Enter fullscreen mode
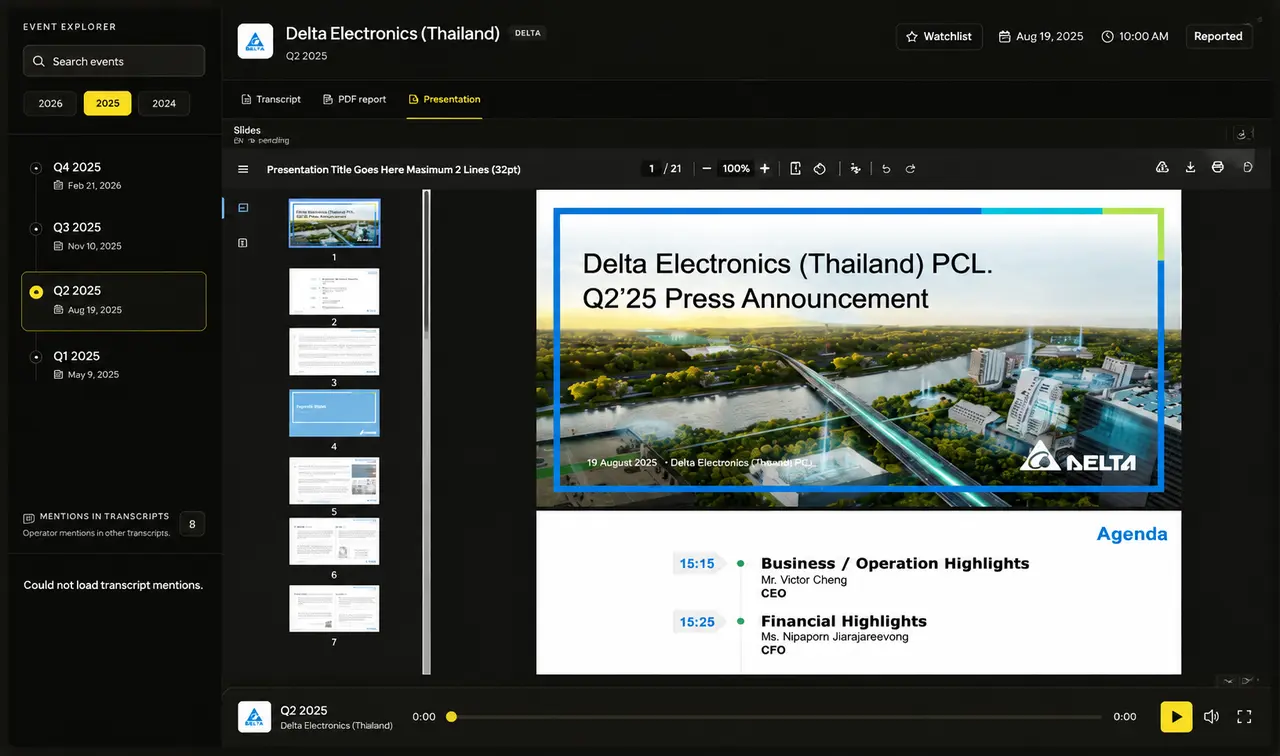The image size is (1280, 756). point(1244,717)
